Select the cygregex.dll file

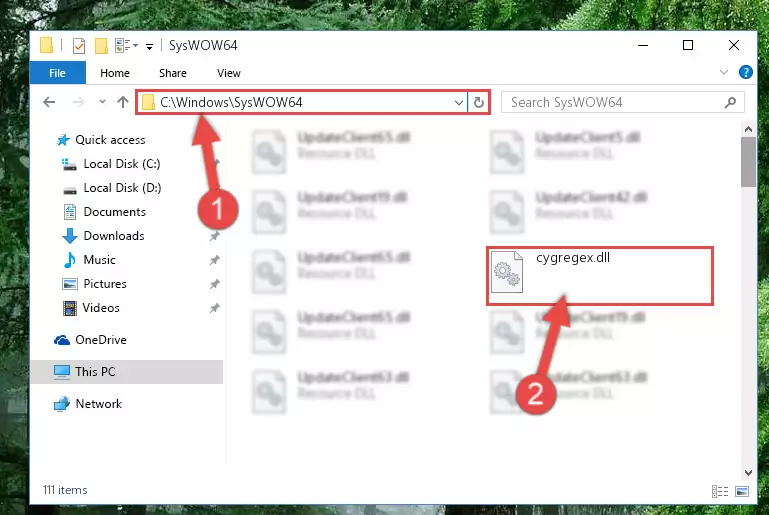(599, 276)
